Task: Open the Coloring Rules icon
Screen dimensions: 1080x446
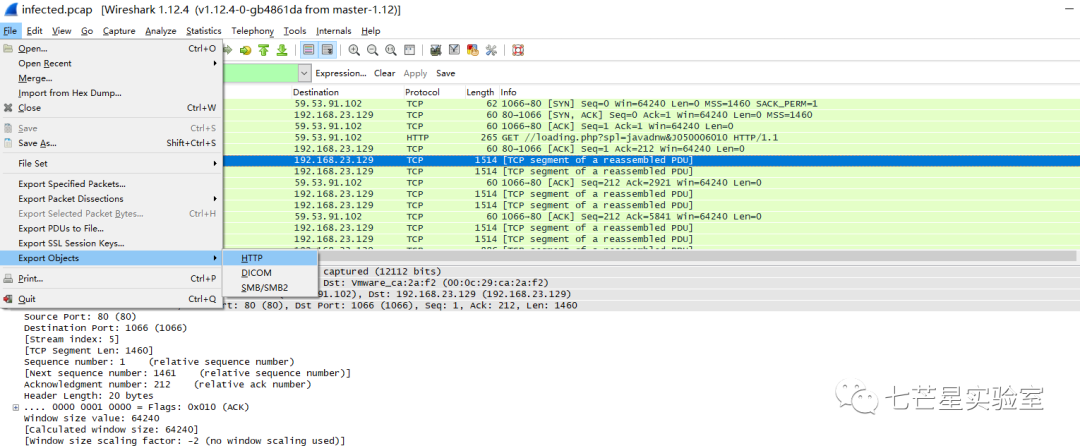Action: [x=472, y=50]
